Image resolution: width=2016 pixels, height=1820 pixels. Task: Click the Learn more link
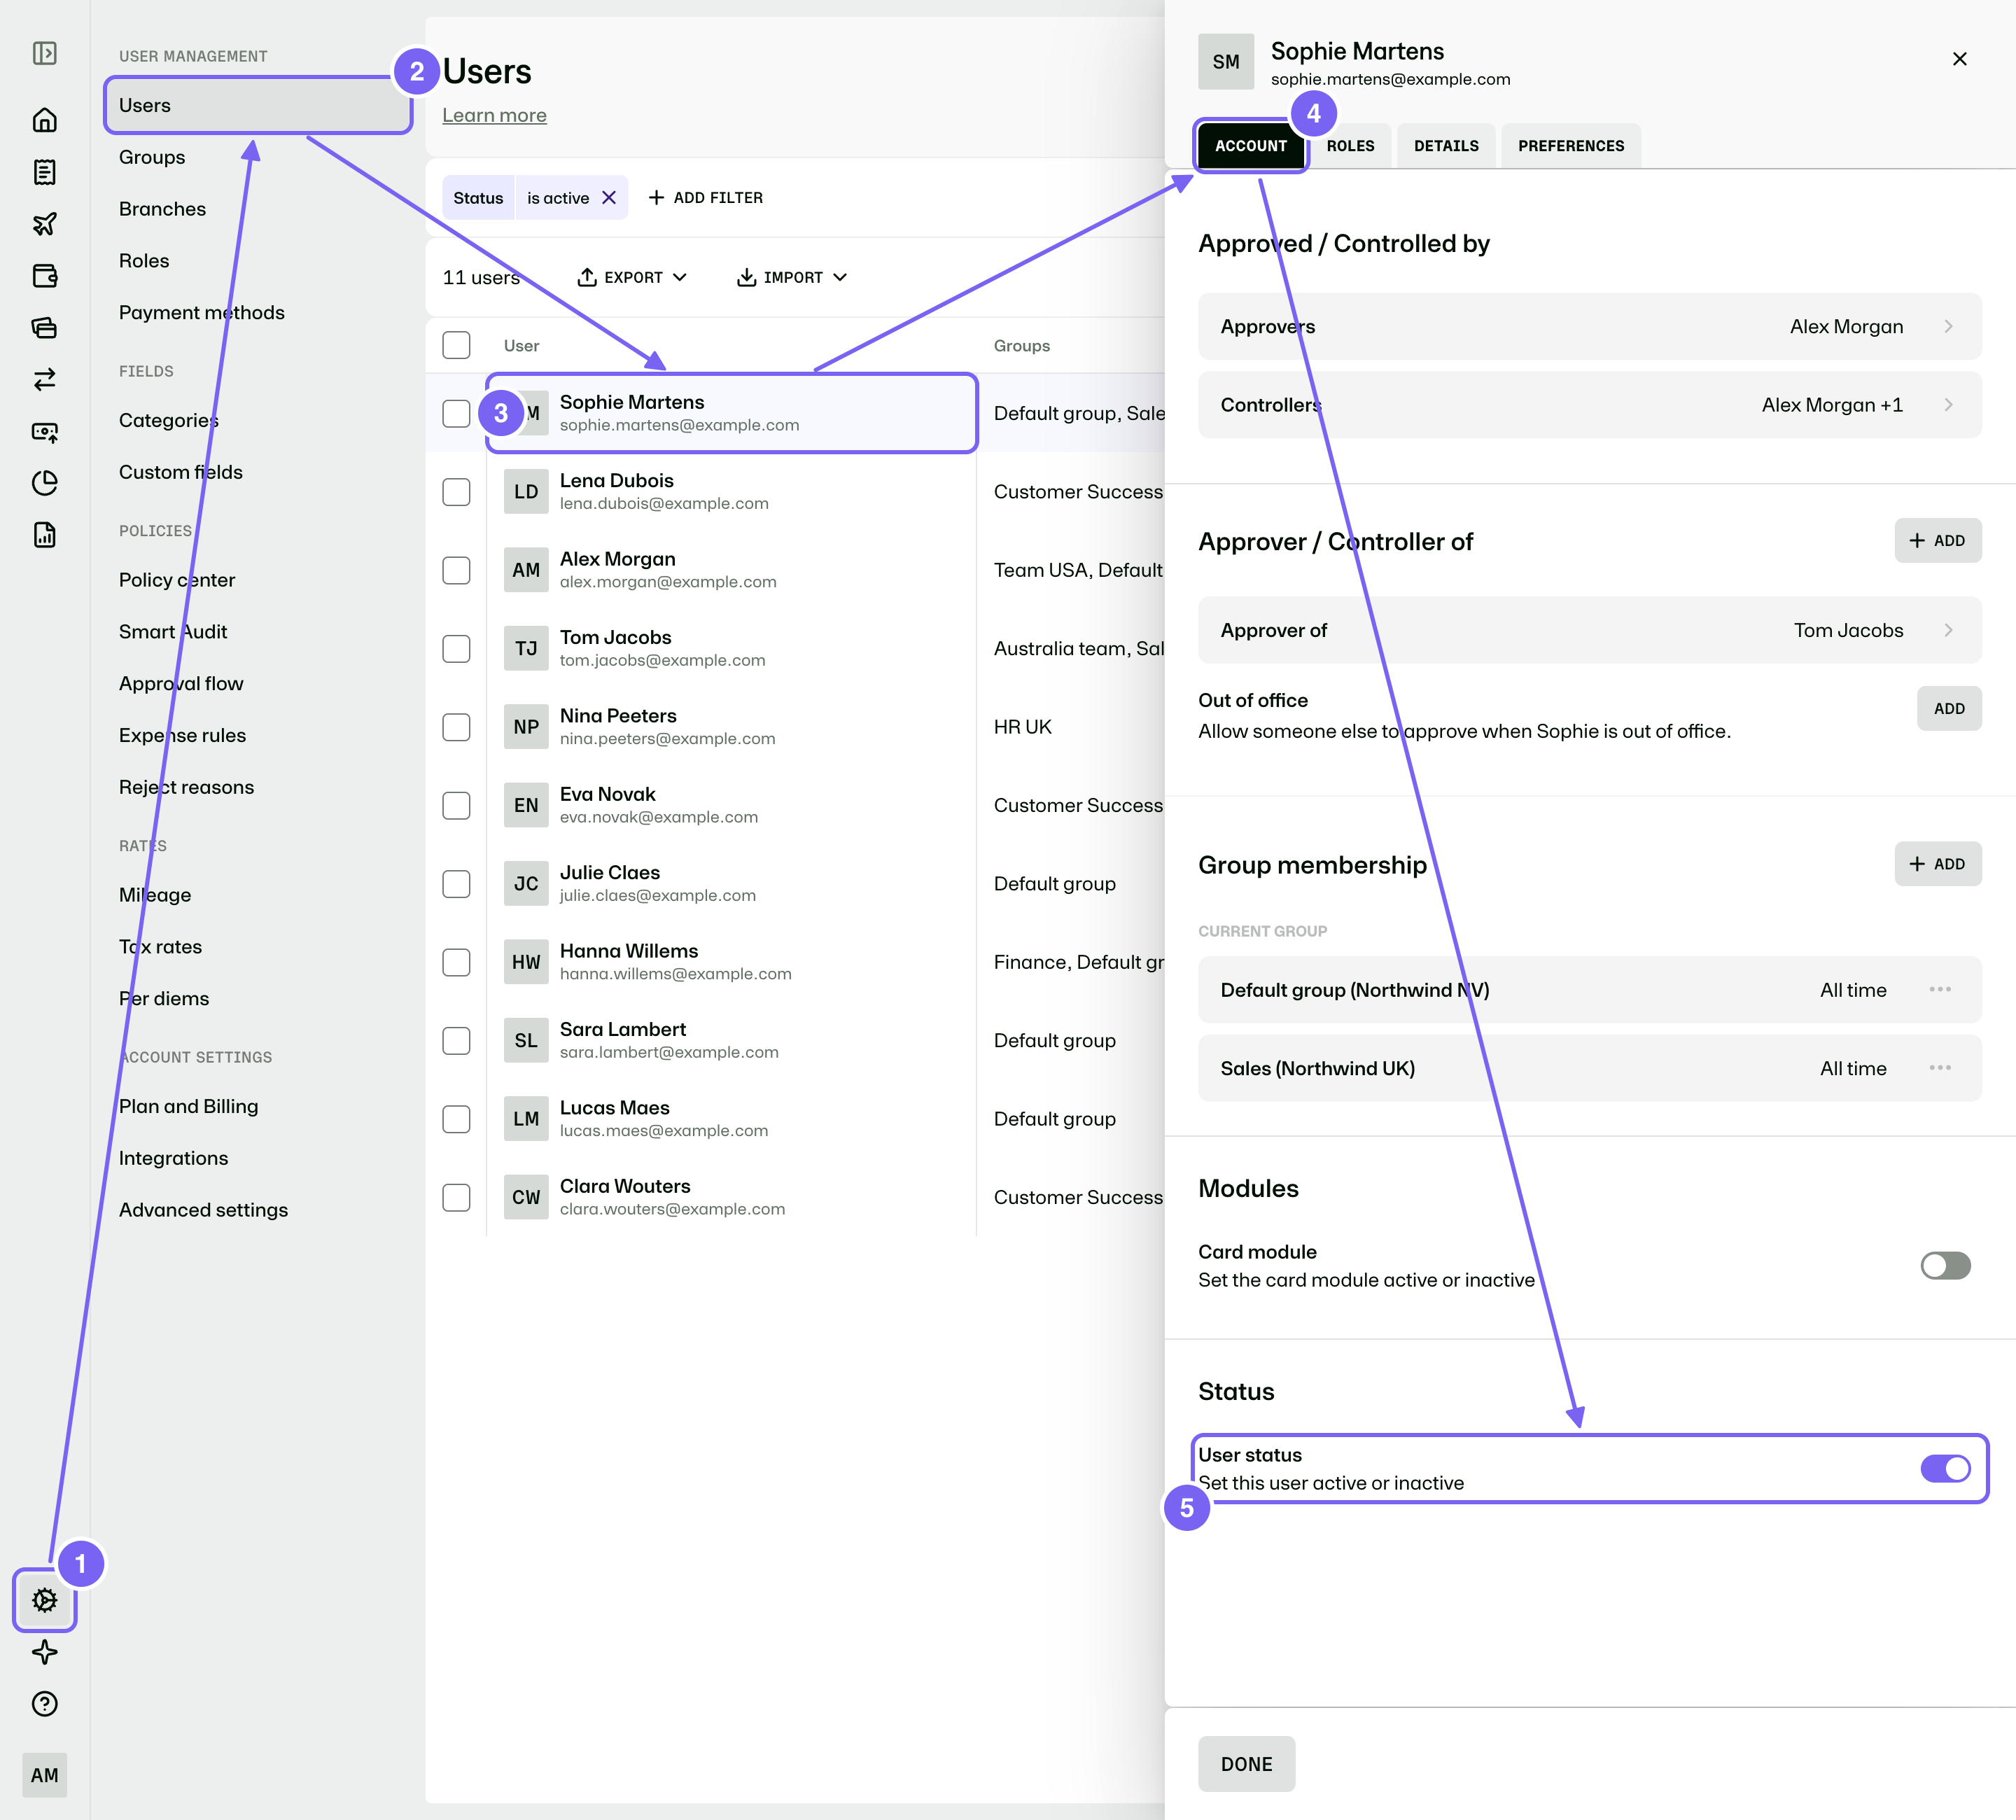(494, 115)
